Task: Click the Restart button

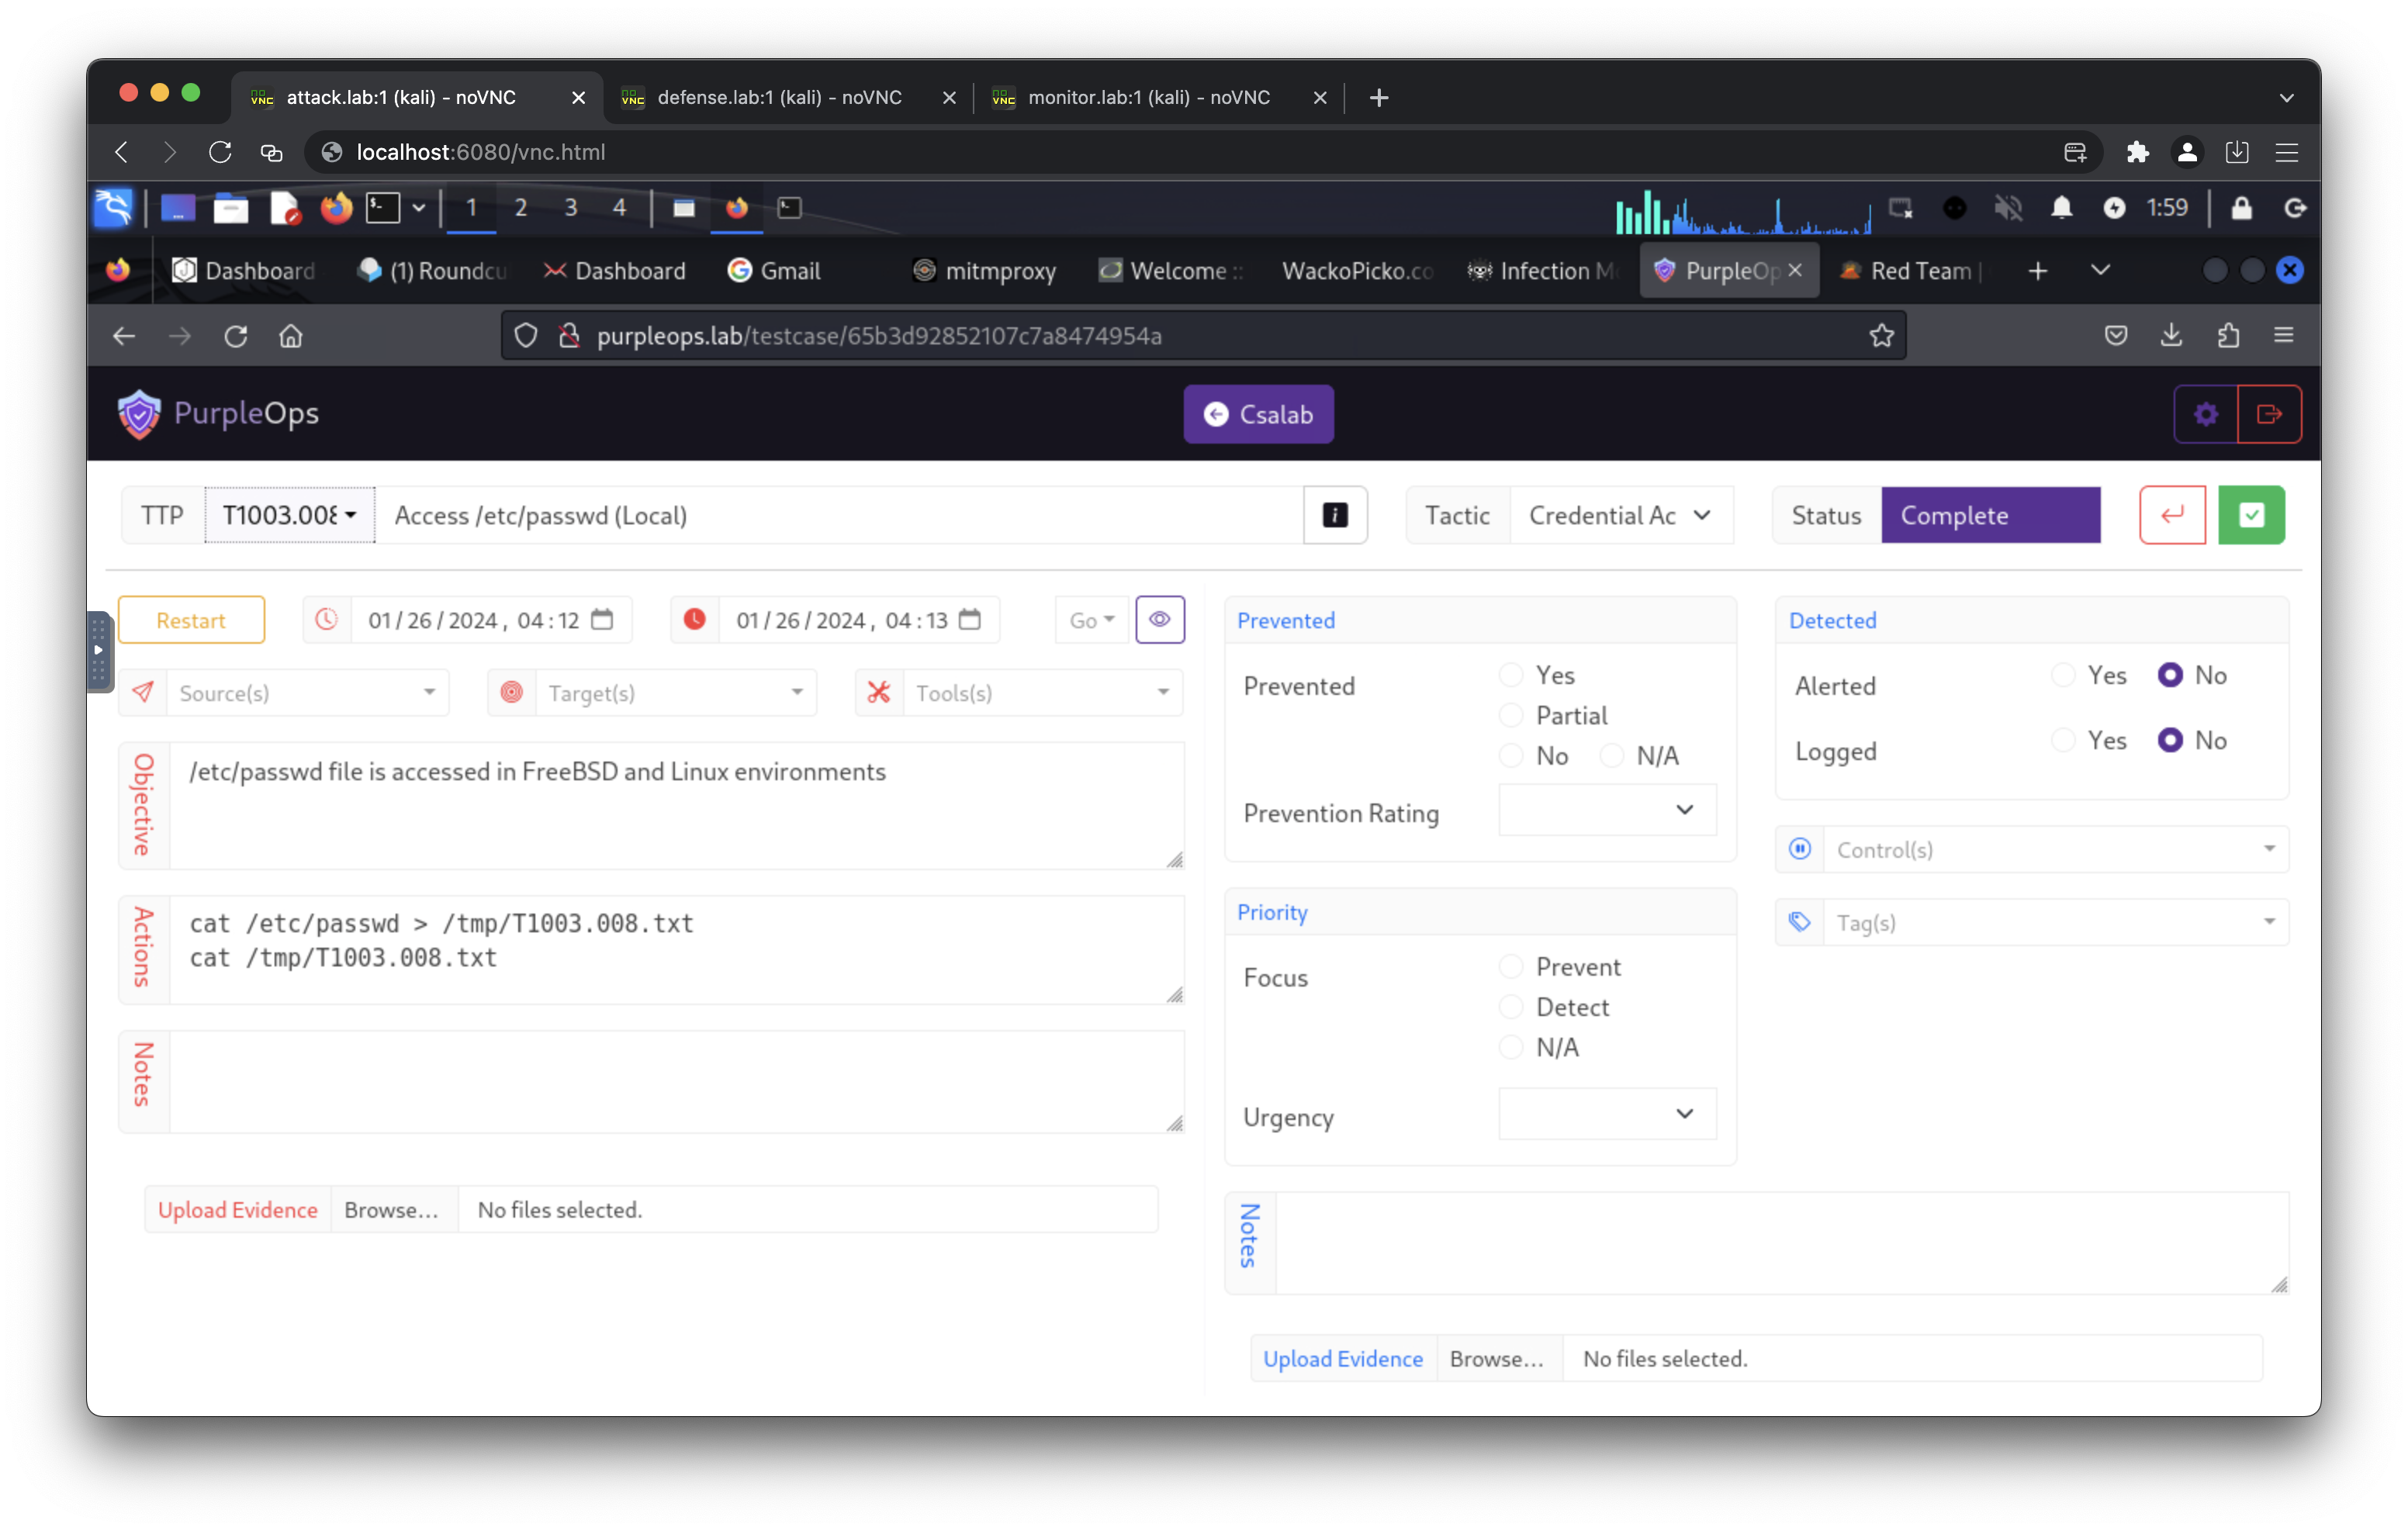Action: pos(191,620)
